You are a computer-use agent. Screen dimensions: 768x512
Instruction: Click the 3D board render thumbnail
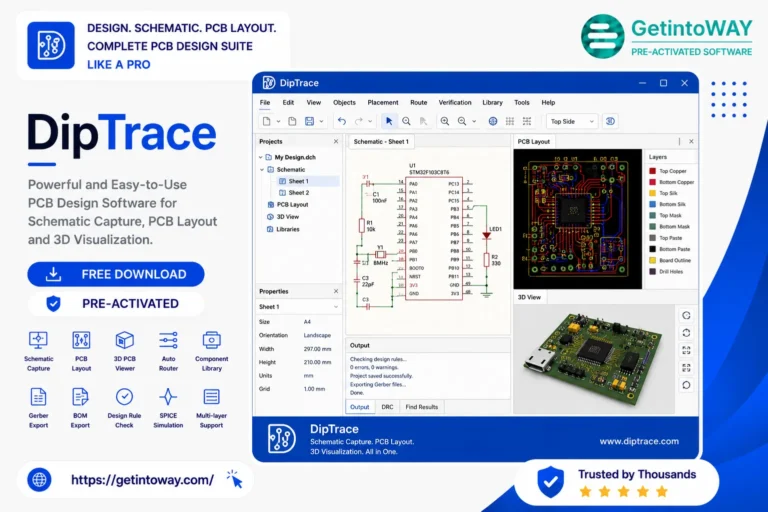(594, 360)
